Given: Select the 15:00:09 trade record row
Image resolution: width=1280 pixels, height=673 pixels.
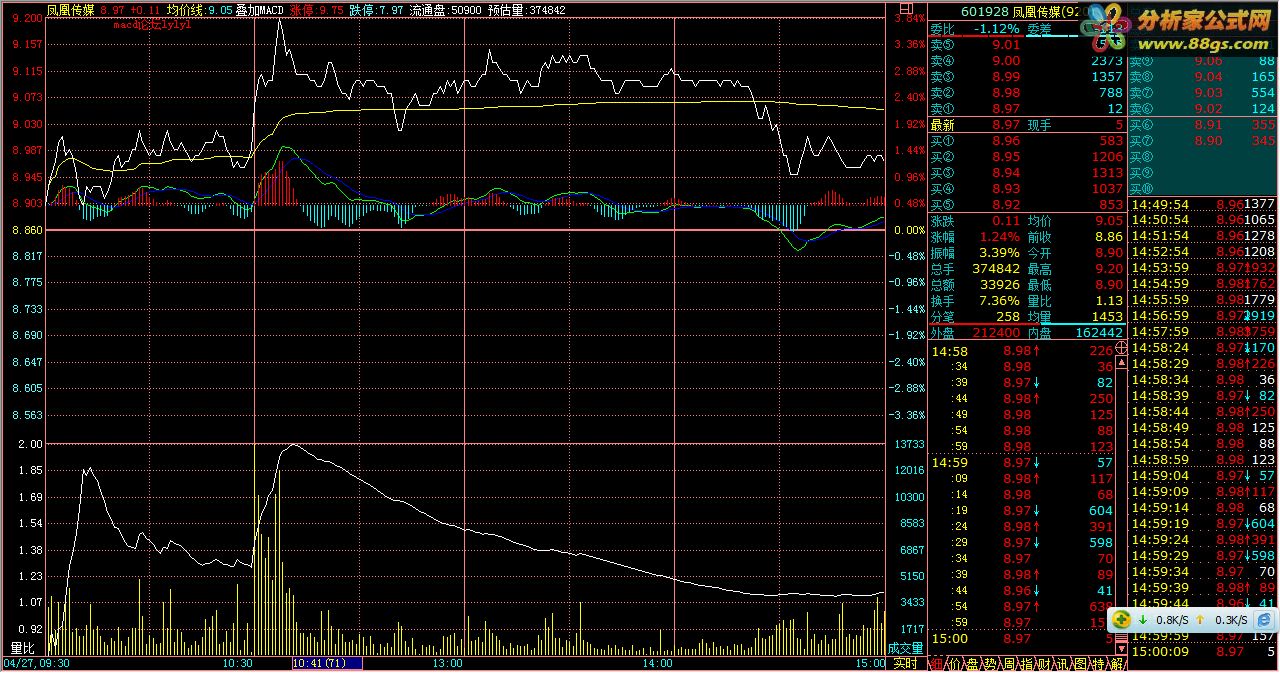Looking at the screenshot, I should coord(1204,652).
